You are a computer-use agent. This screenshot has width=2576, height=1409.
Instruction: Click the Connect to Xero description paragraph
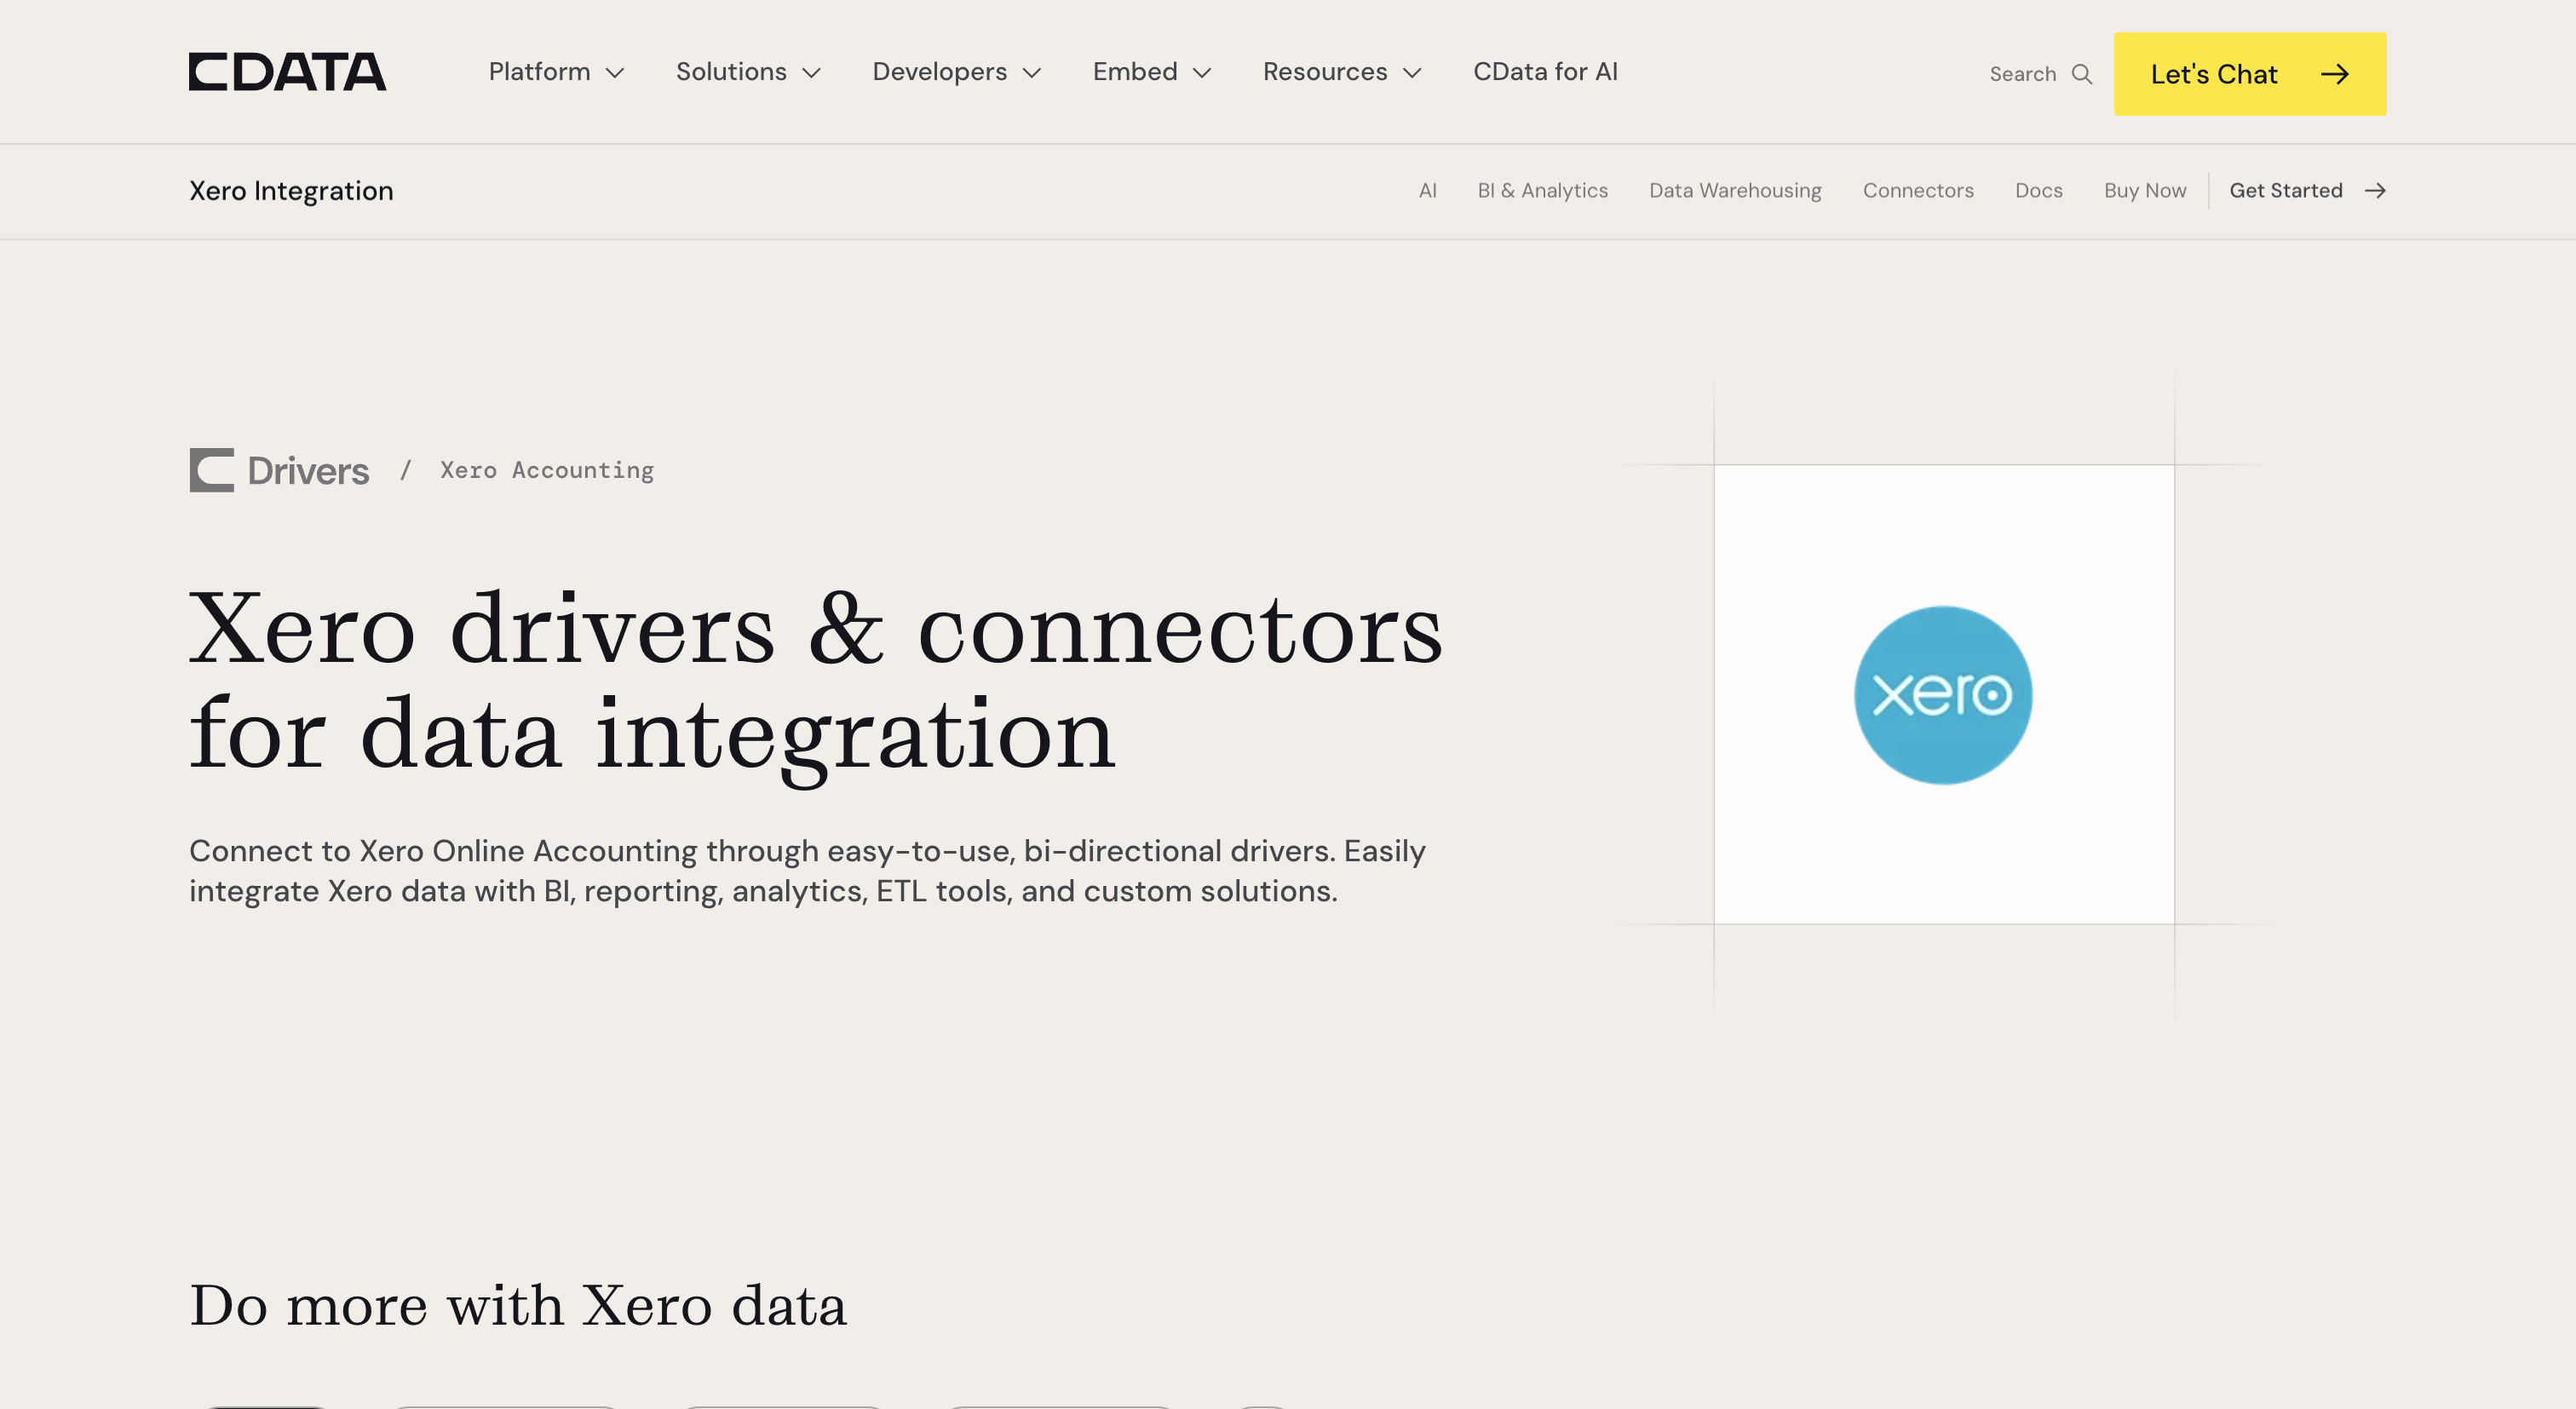click(807, 871)
